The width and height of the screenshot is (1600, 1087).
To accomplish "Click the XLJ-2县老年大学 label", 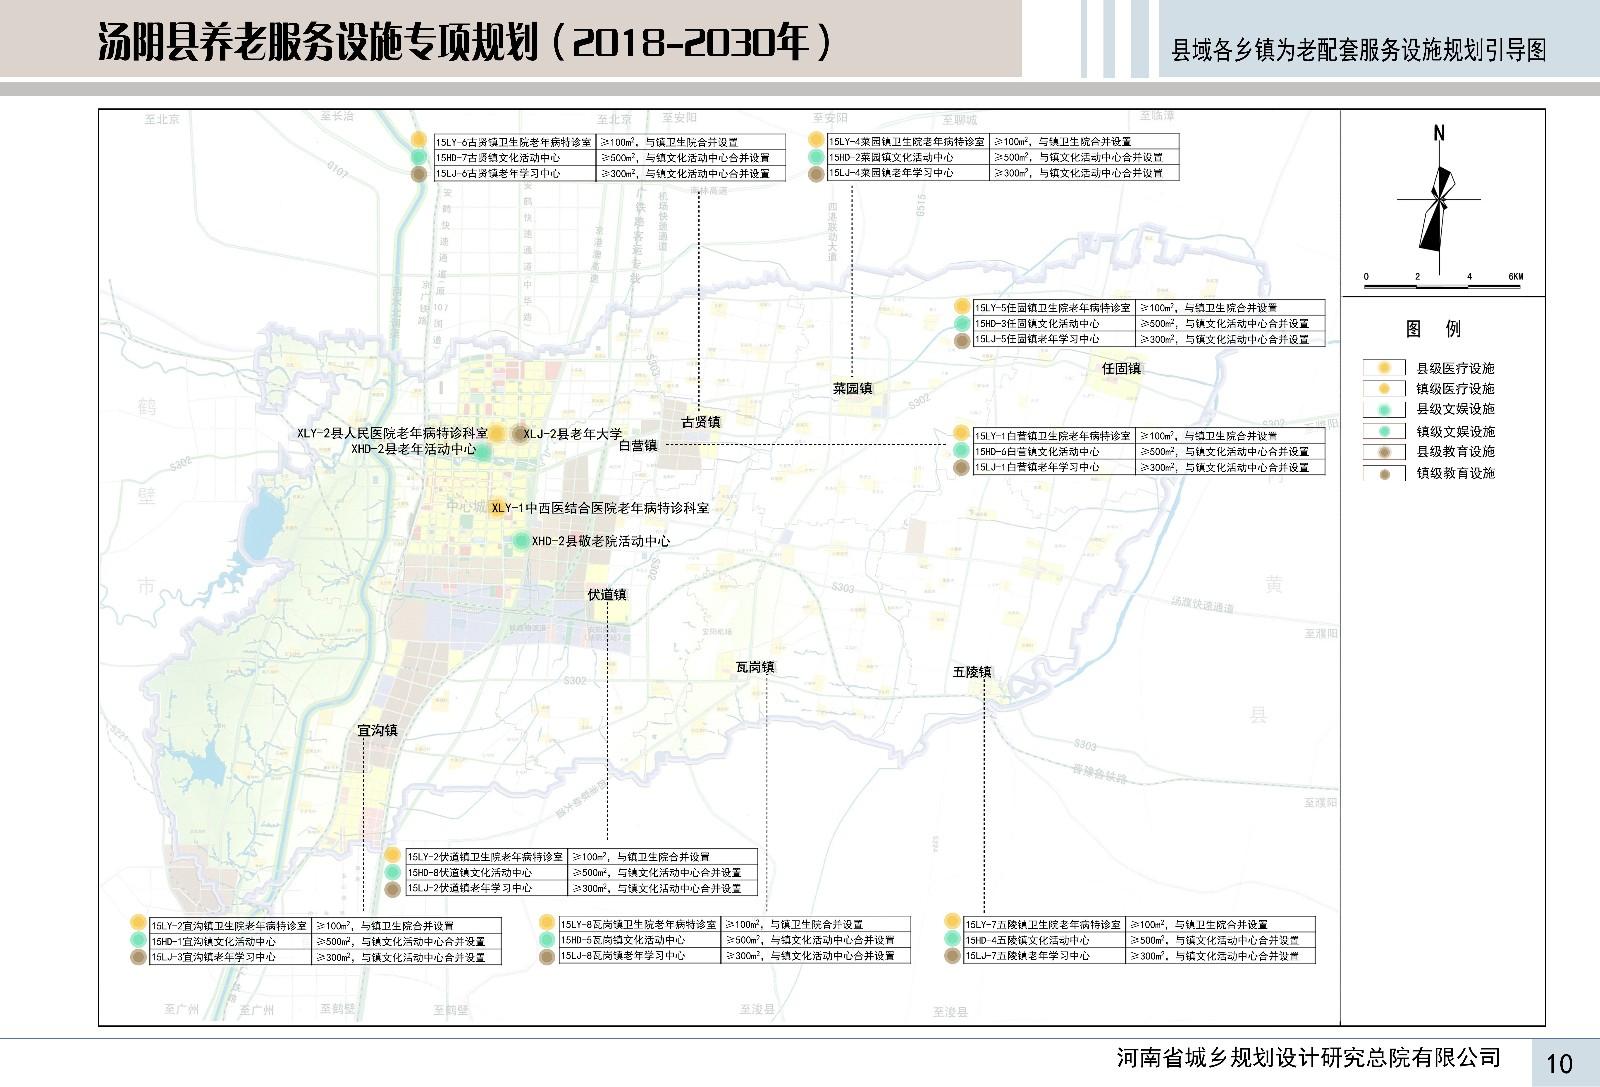I will 573,434.
